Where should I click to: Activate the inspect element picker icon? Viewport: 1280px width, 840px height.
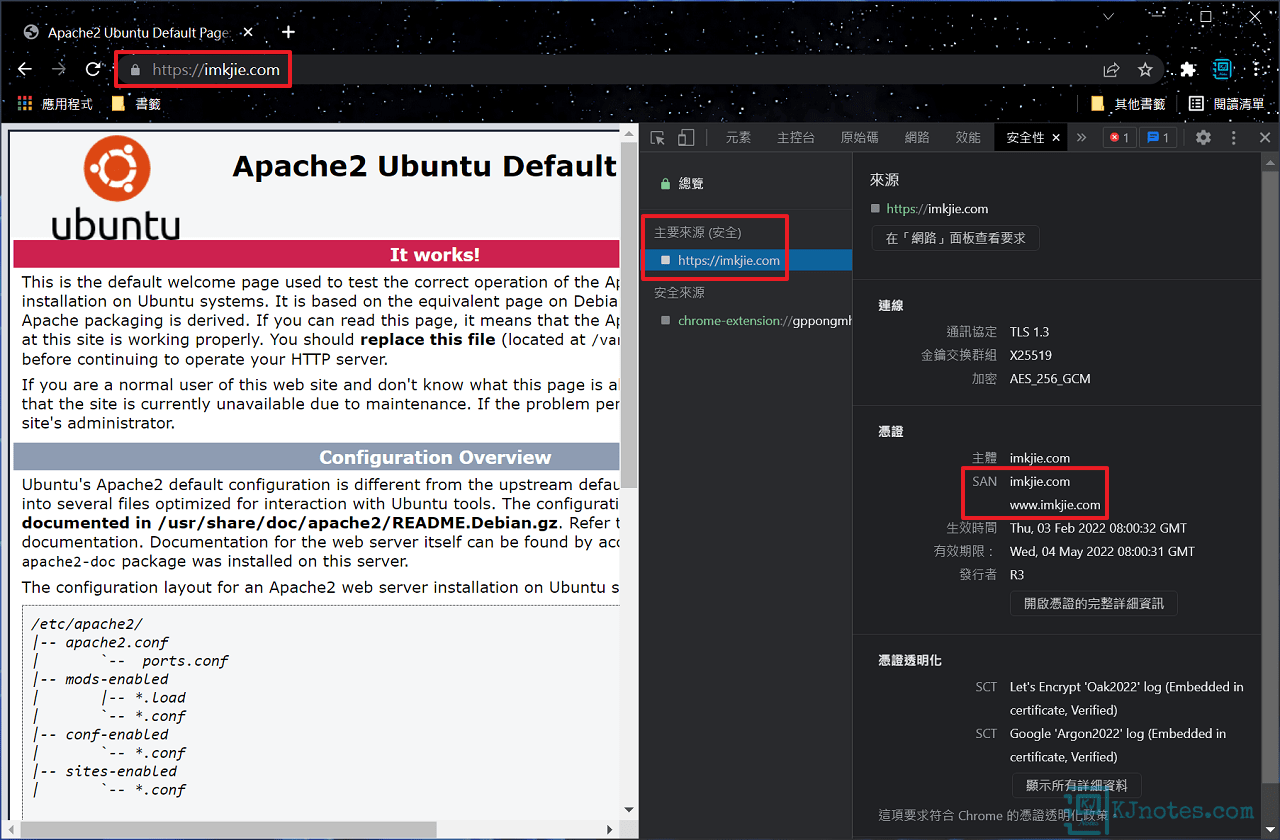pyautogui.click(x=658, y=138)
